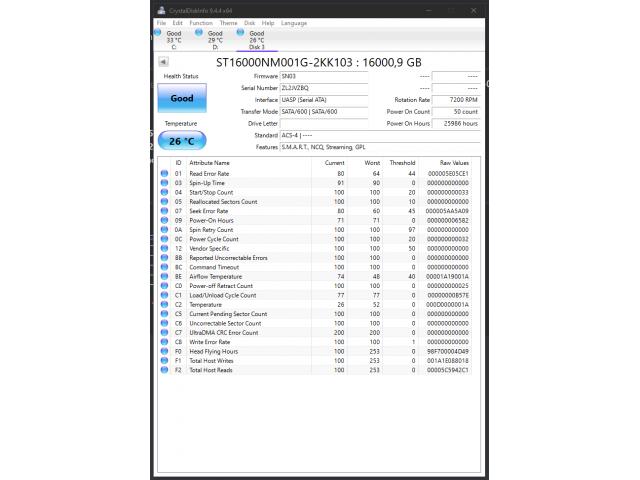Switch to the D: drive tab
The height and width of the screenshot is (480, 640).
(214, 39)
